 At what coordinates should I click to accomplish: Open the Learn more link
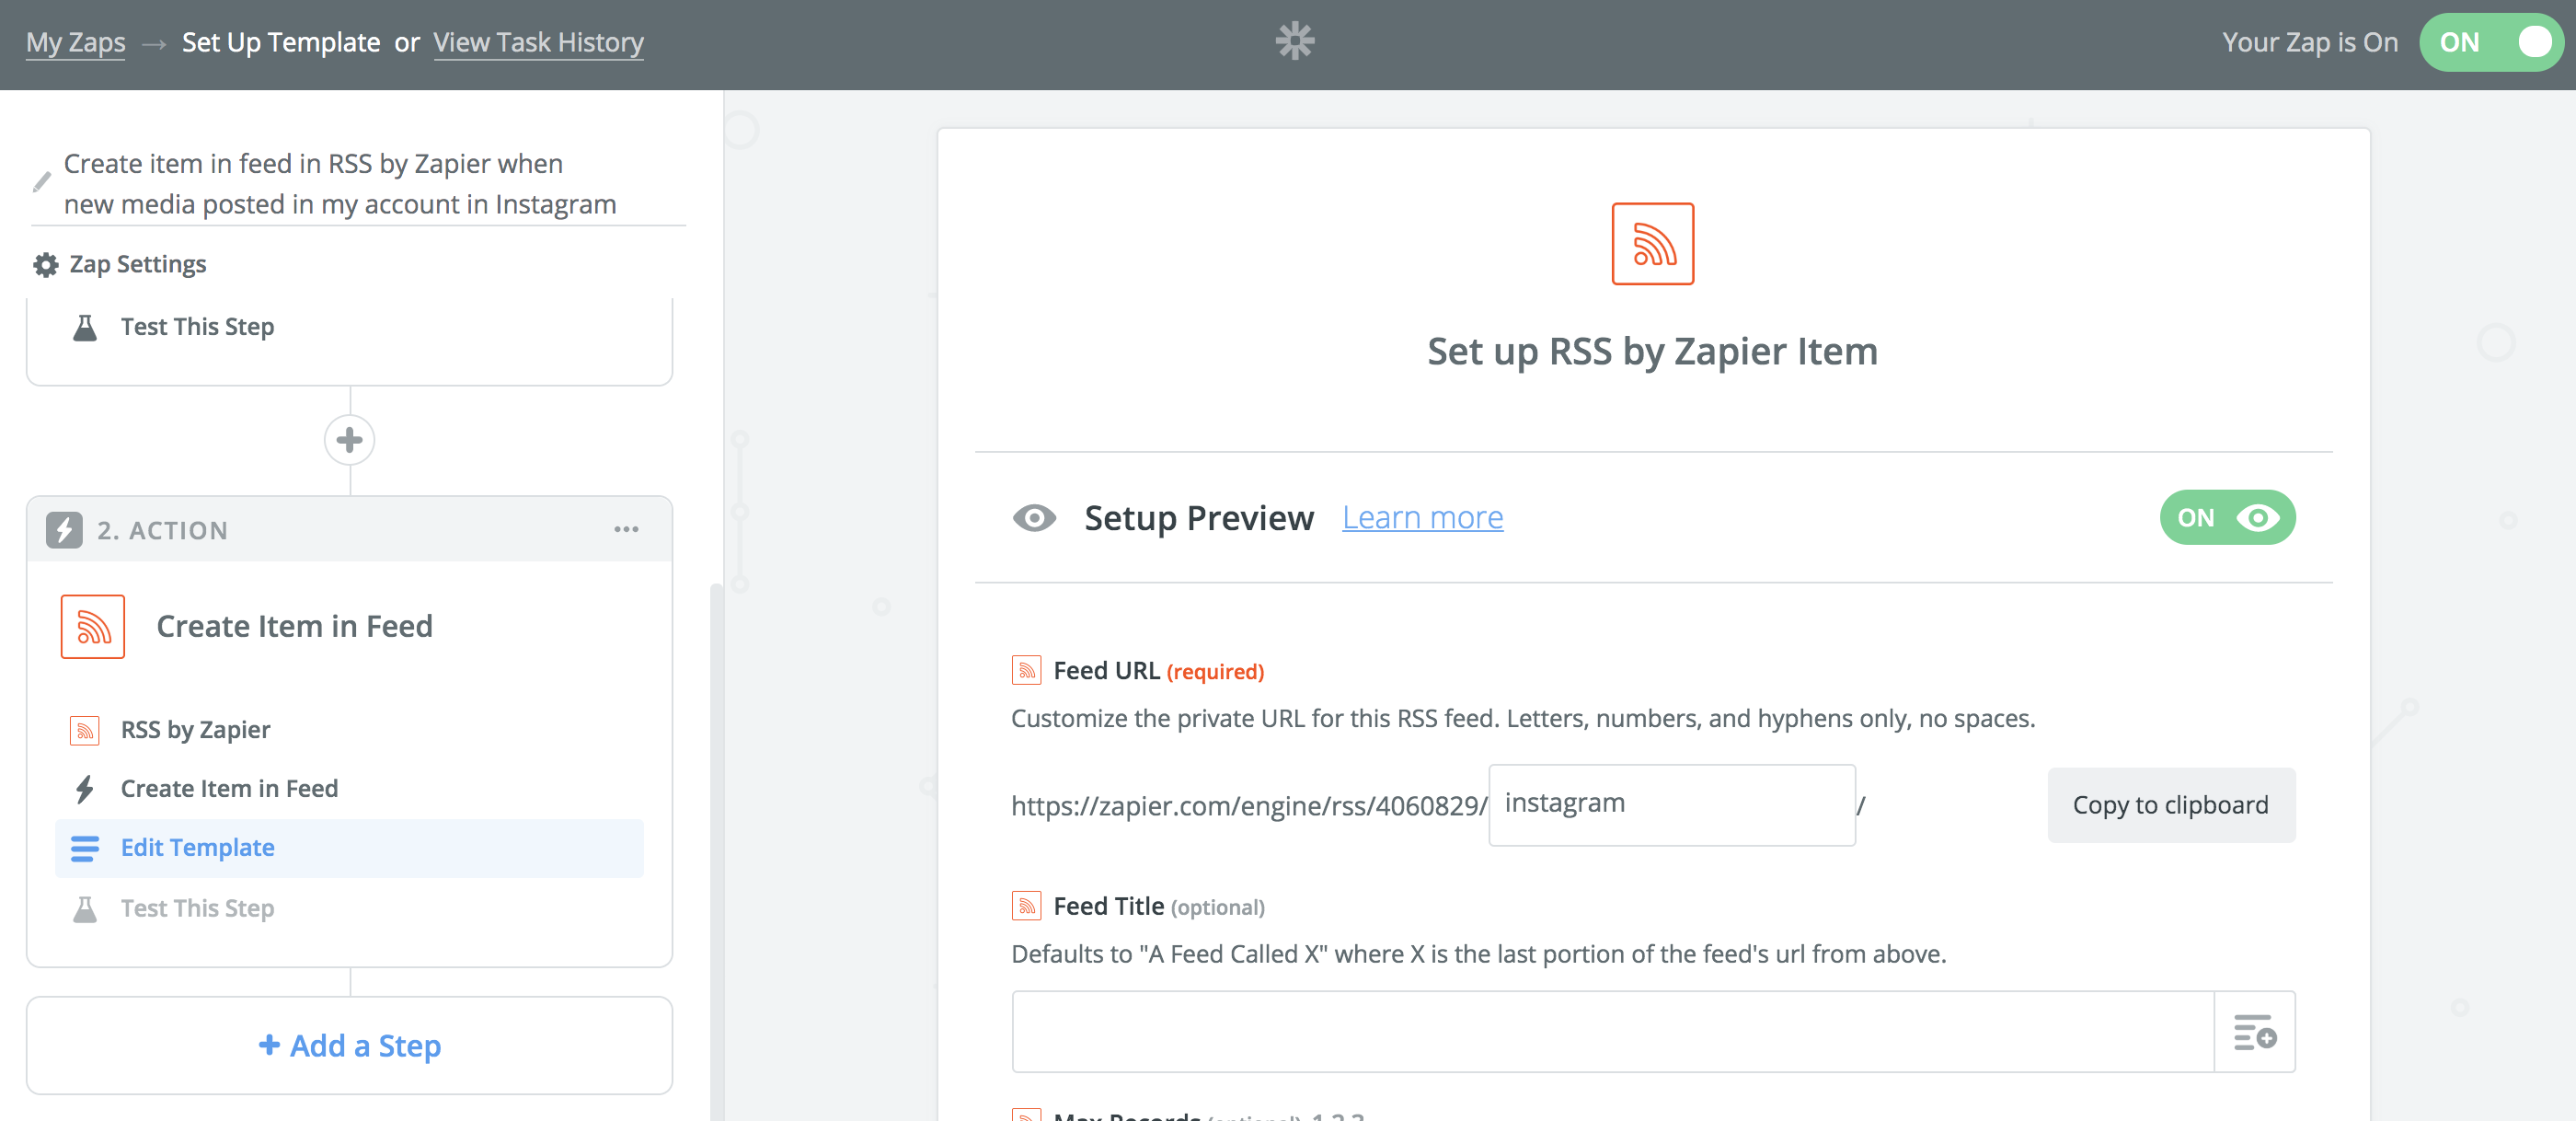(x=1422, y=518)
